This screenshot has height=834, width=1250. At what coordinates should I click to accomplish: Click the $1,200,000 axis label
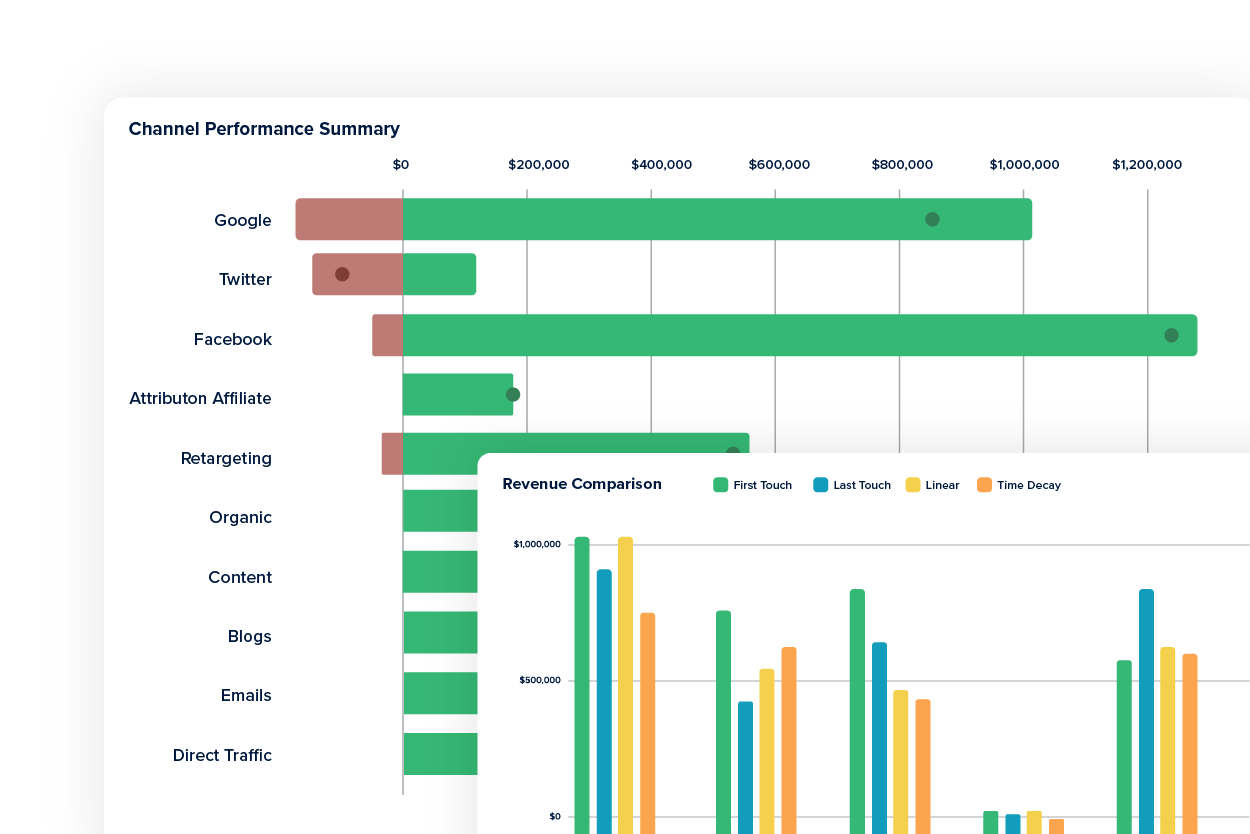click(x=1147, y=165)
